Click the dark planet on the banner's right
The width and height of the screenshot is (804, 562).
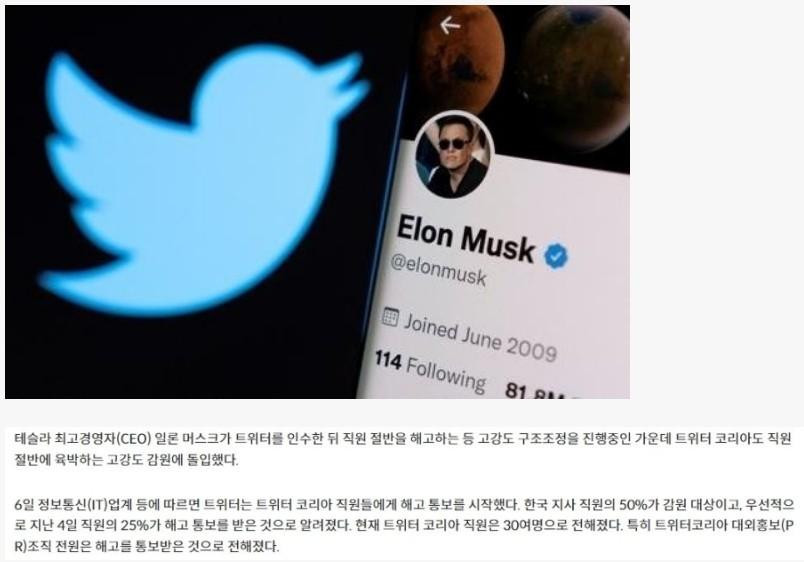pyautogui.click(x=577, y=77)
